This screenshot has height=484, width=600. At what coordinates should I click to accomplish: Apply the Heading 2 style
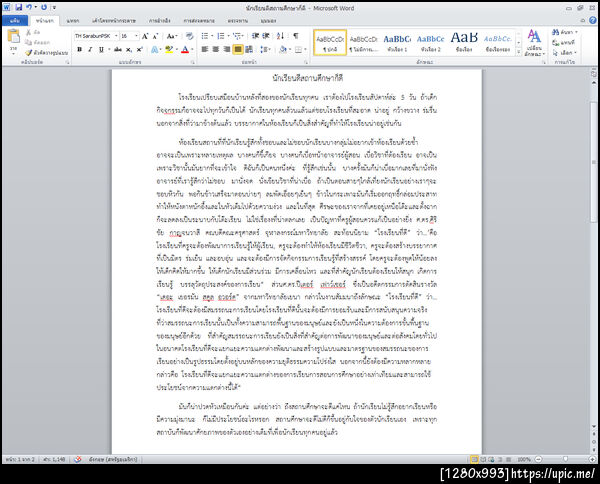(x=430, y=42)
